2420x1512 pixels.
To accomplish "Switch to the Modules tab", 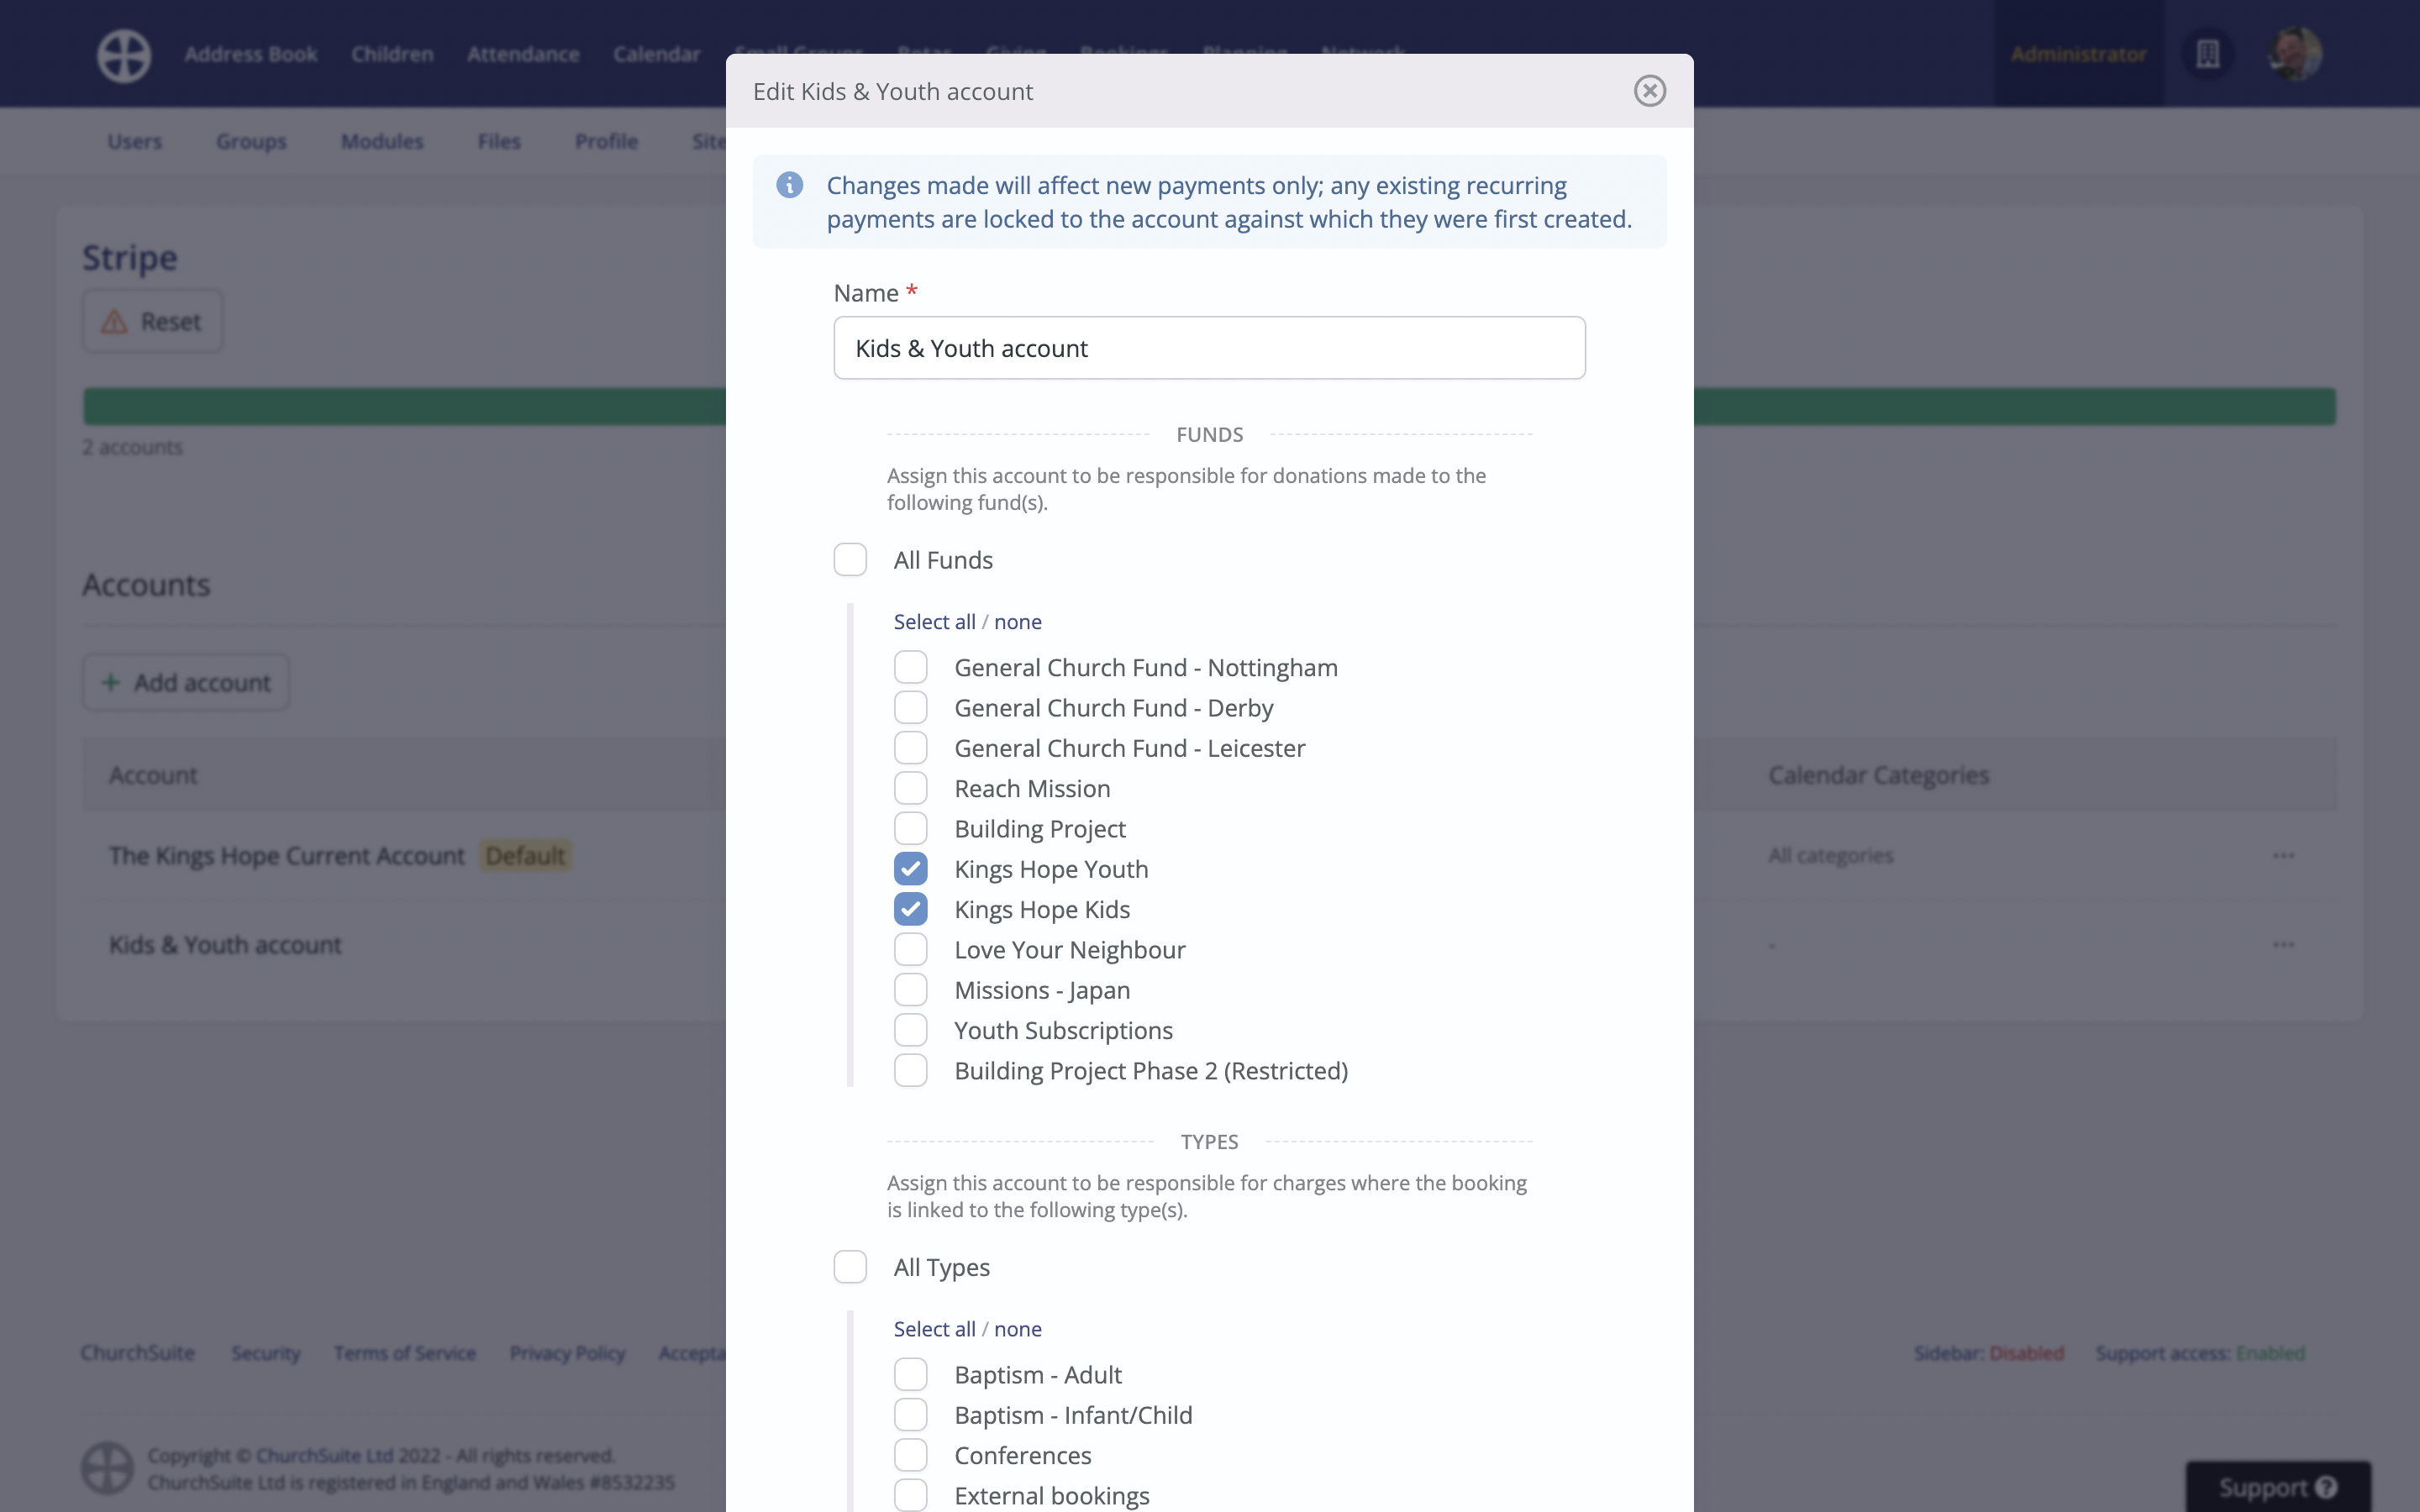I will click(x=382, y=142).
